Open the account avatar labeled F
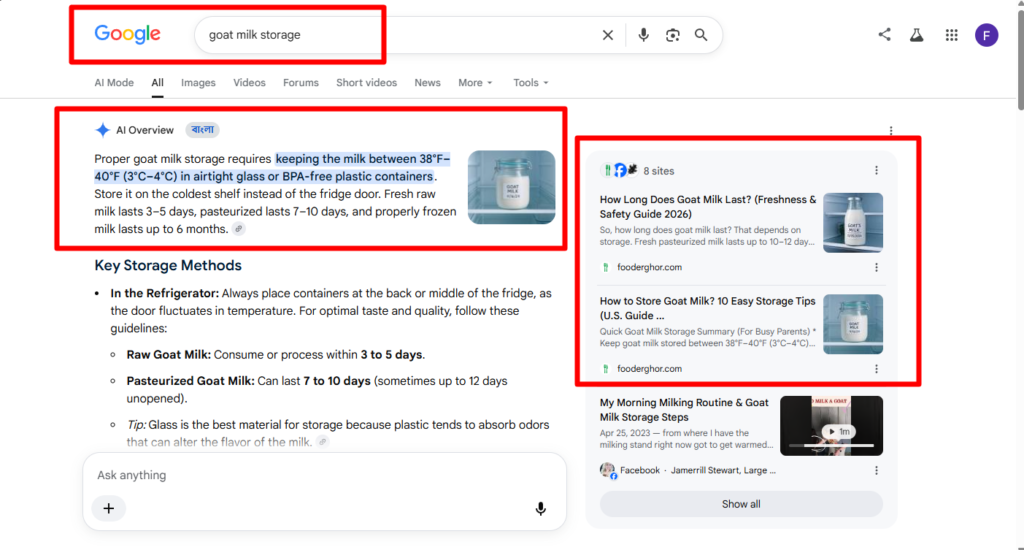Image resolution: width=1024 pixels, height=550 pixels. (x=986, y=35)
